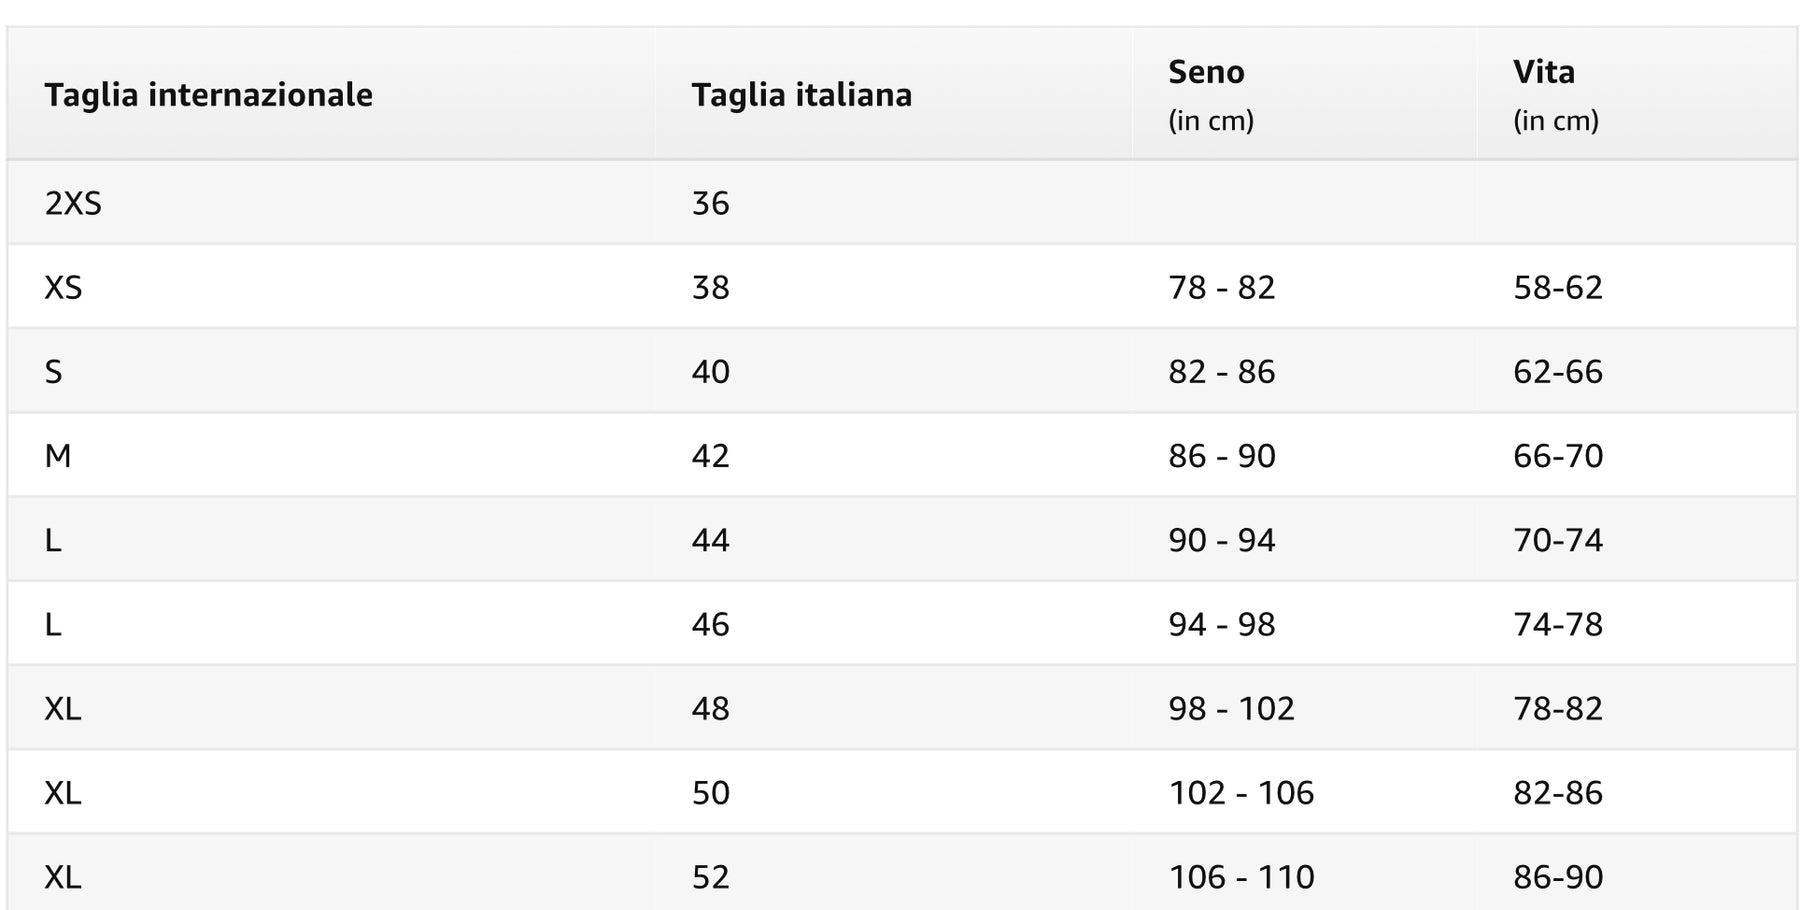Viewport: 1800px width, 910px height.
Task: Select the 70-74 waist value
Action: coord(1557,540)
